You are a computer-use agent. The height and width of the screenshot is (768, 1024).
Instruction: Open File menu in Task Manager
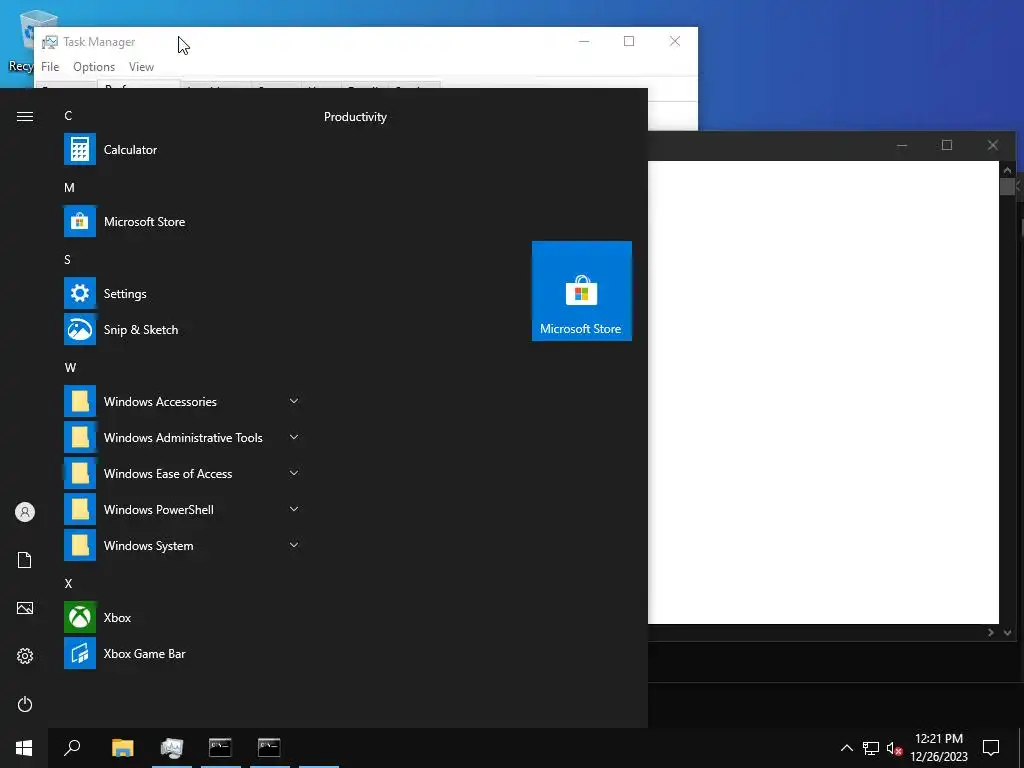[x=50, y=67]
